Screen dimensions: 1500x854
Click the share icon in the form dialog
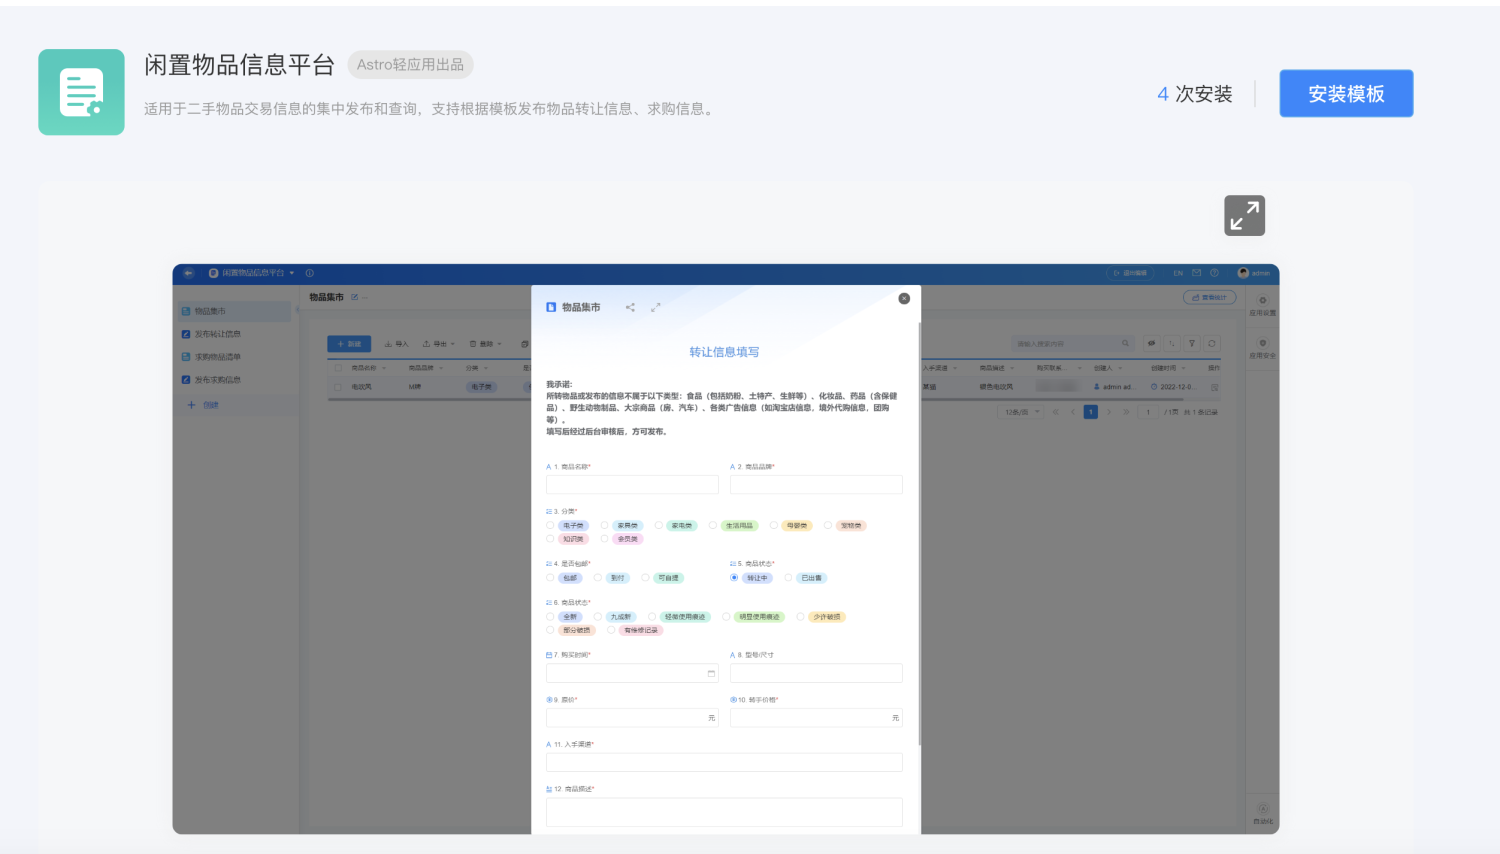click(x=630, y=307)
